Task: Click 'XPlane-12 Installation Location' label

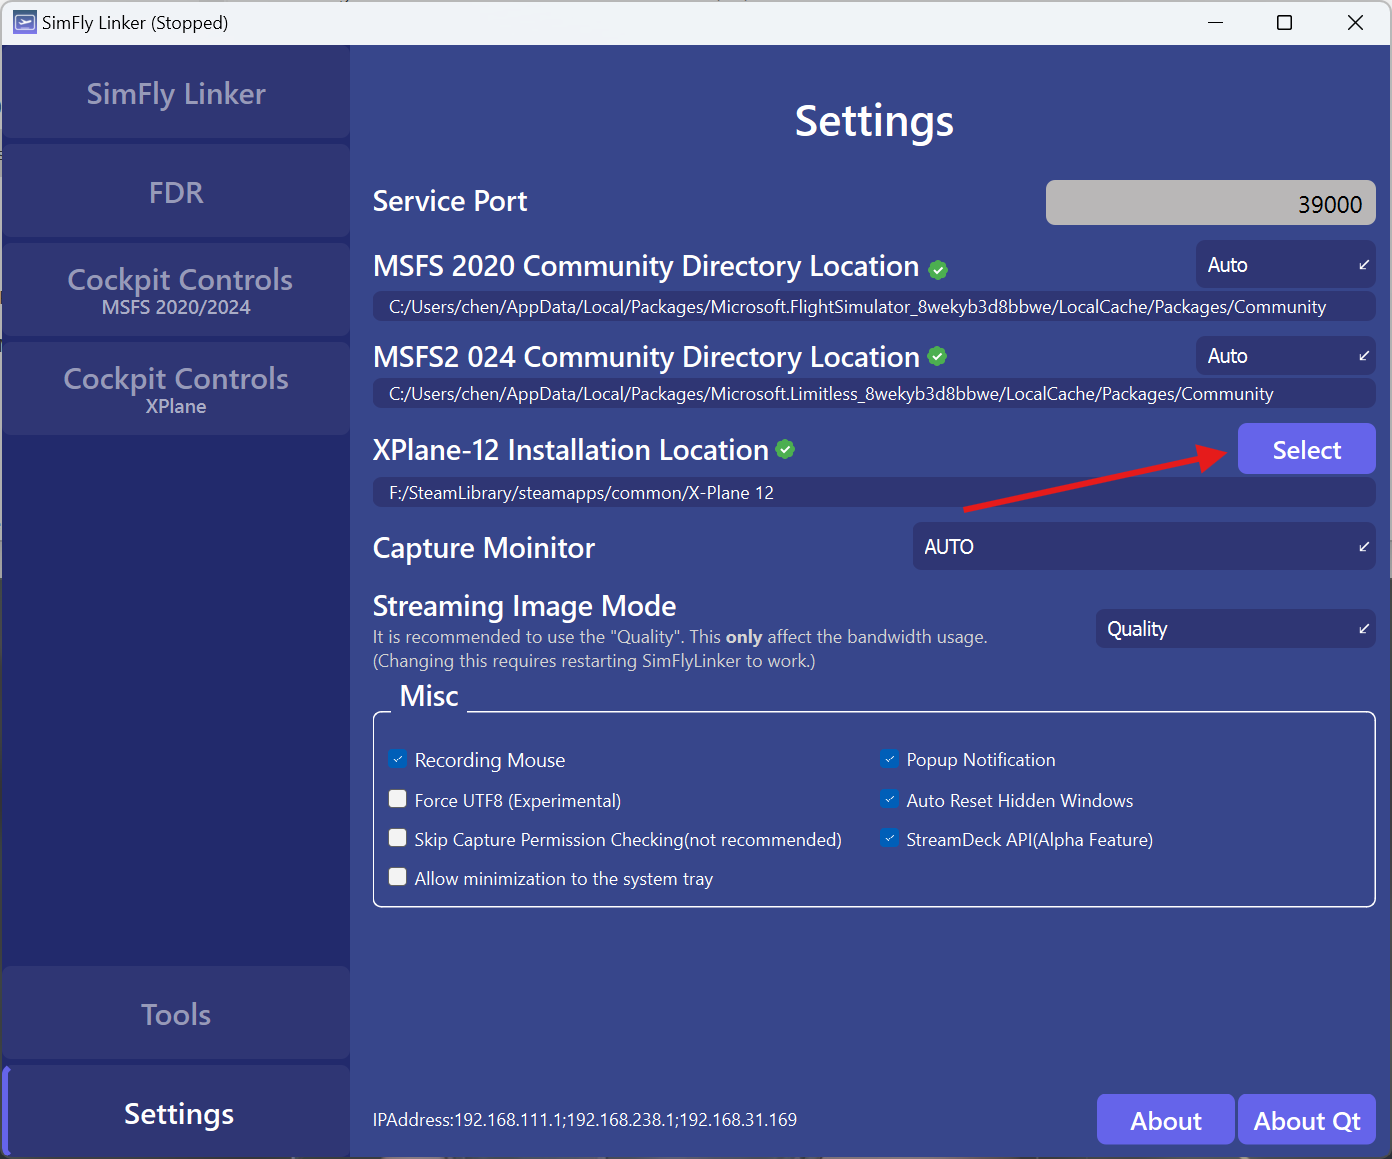Action: [571, 450]
